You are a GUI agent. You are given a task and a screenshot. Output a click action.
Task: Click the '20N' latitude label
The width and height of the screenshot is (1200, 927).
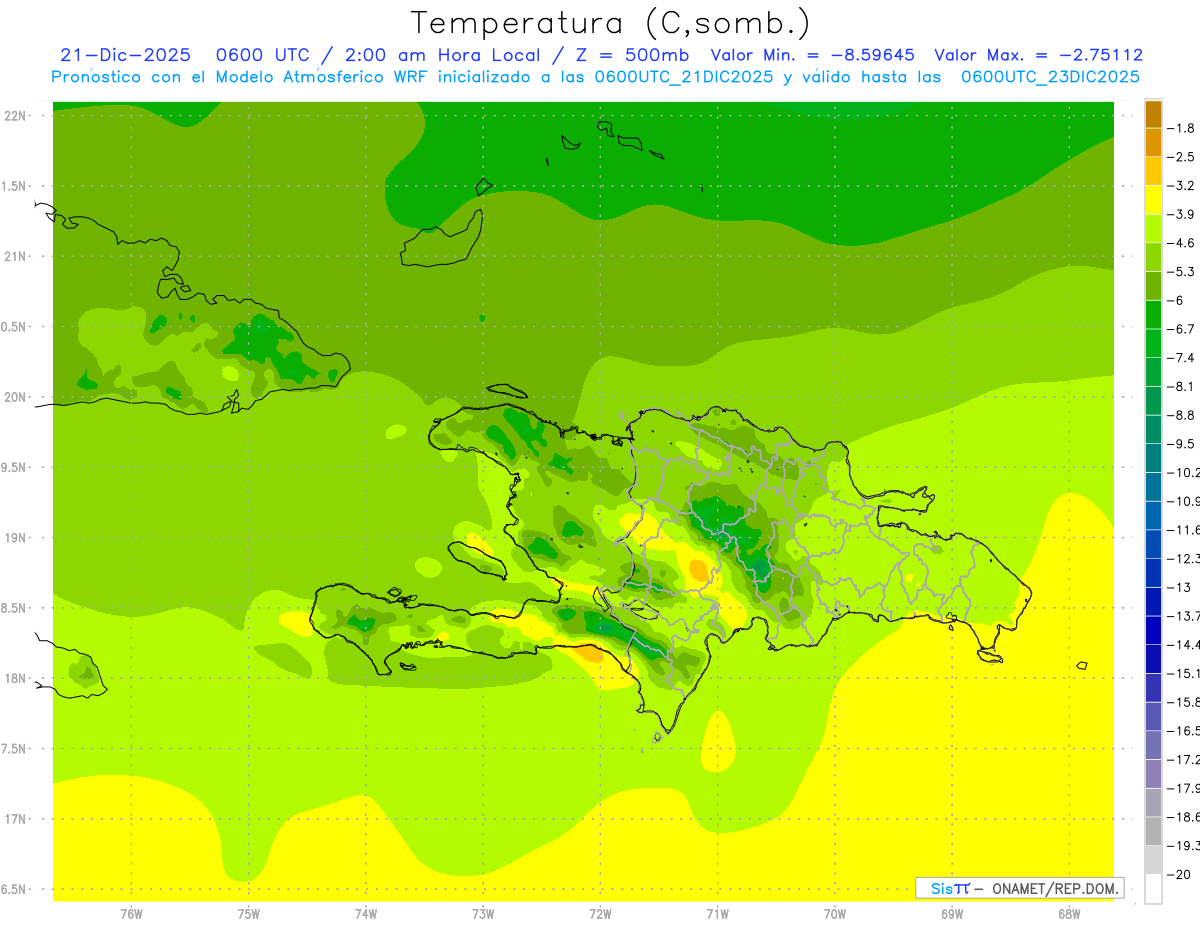point(15,397)
